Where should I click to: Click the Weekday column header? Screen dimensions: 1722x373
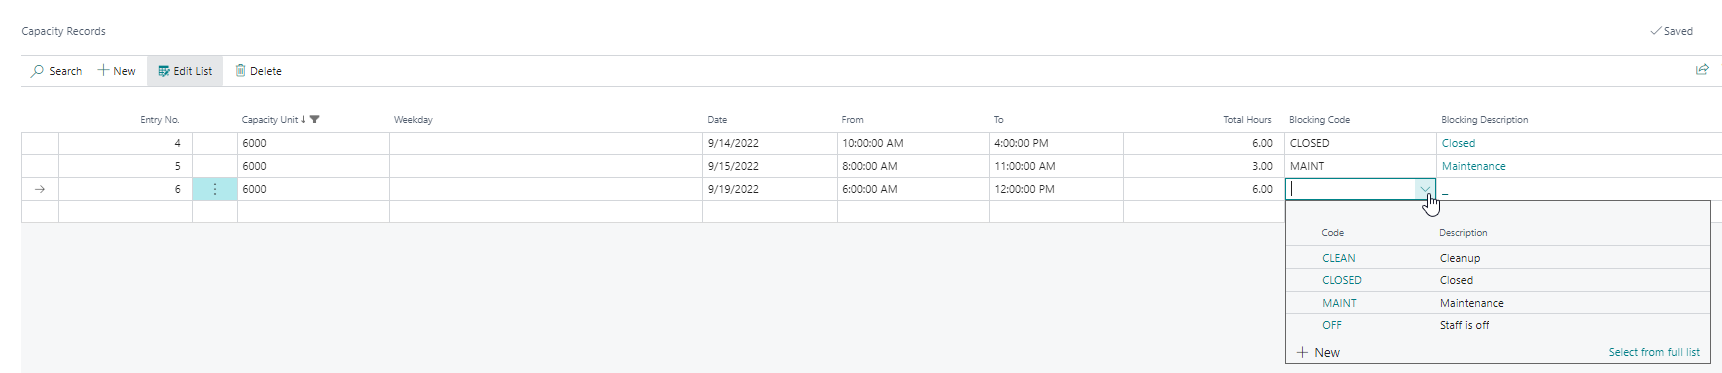(x=413, y=119)
